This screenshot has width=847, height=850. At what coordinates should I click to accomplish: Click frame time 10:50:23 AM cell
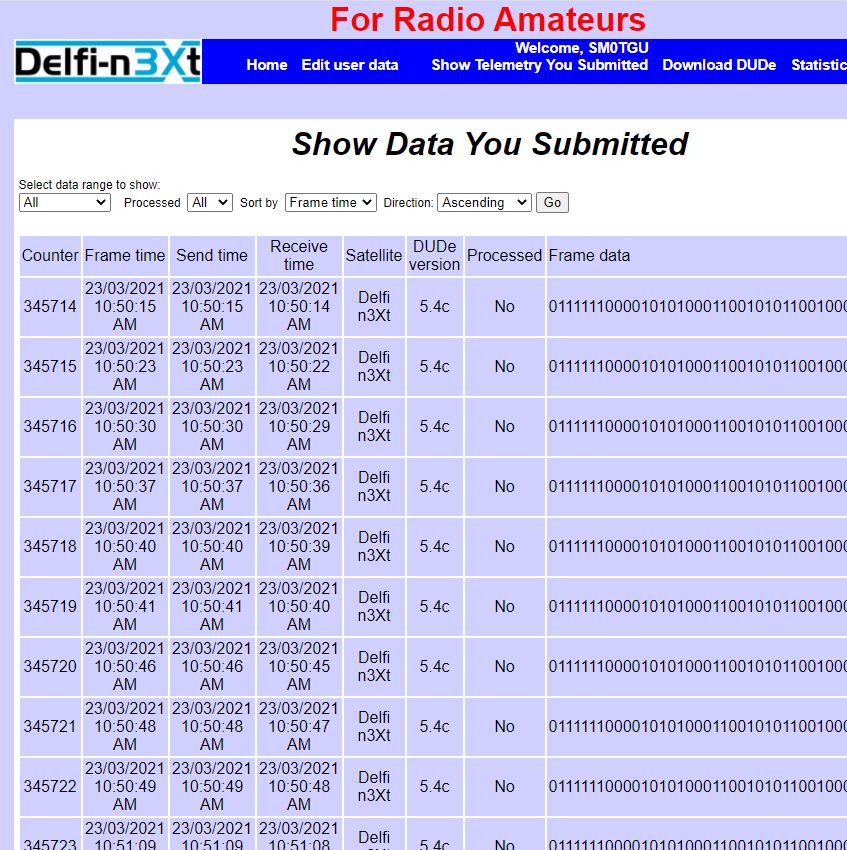coord(125,367)
